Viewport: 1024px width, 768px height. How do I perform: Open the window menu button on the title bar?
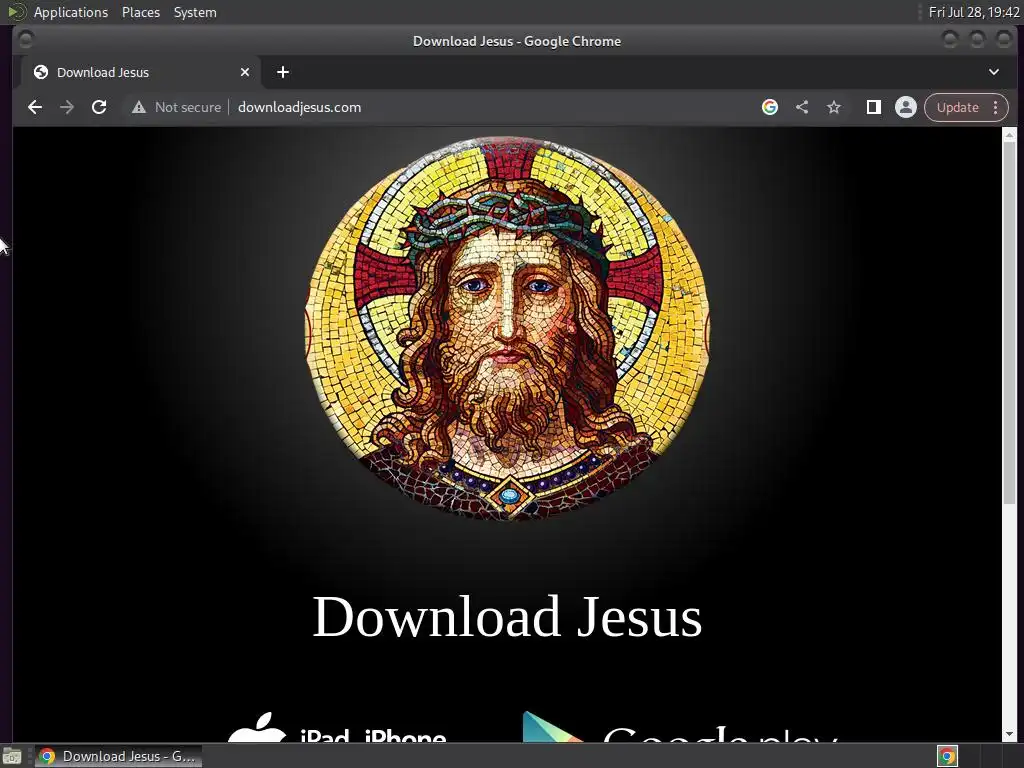(x=25, y=40)
